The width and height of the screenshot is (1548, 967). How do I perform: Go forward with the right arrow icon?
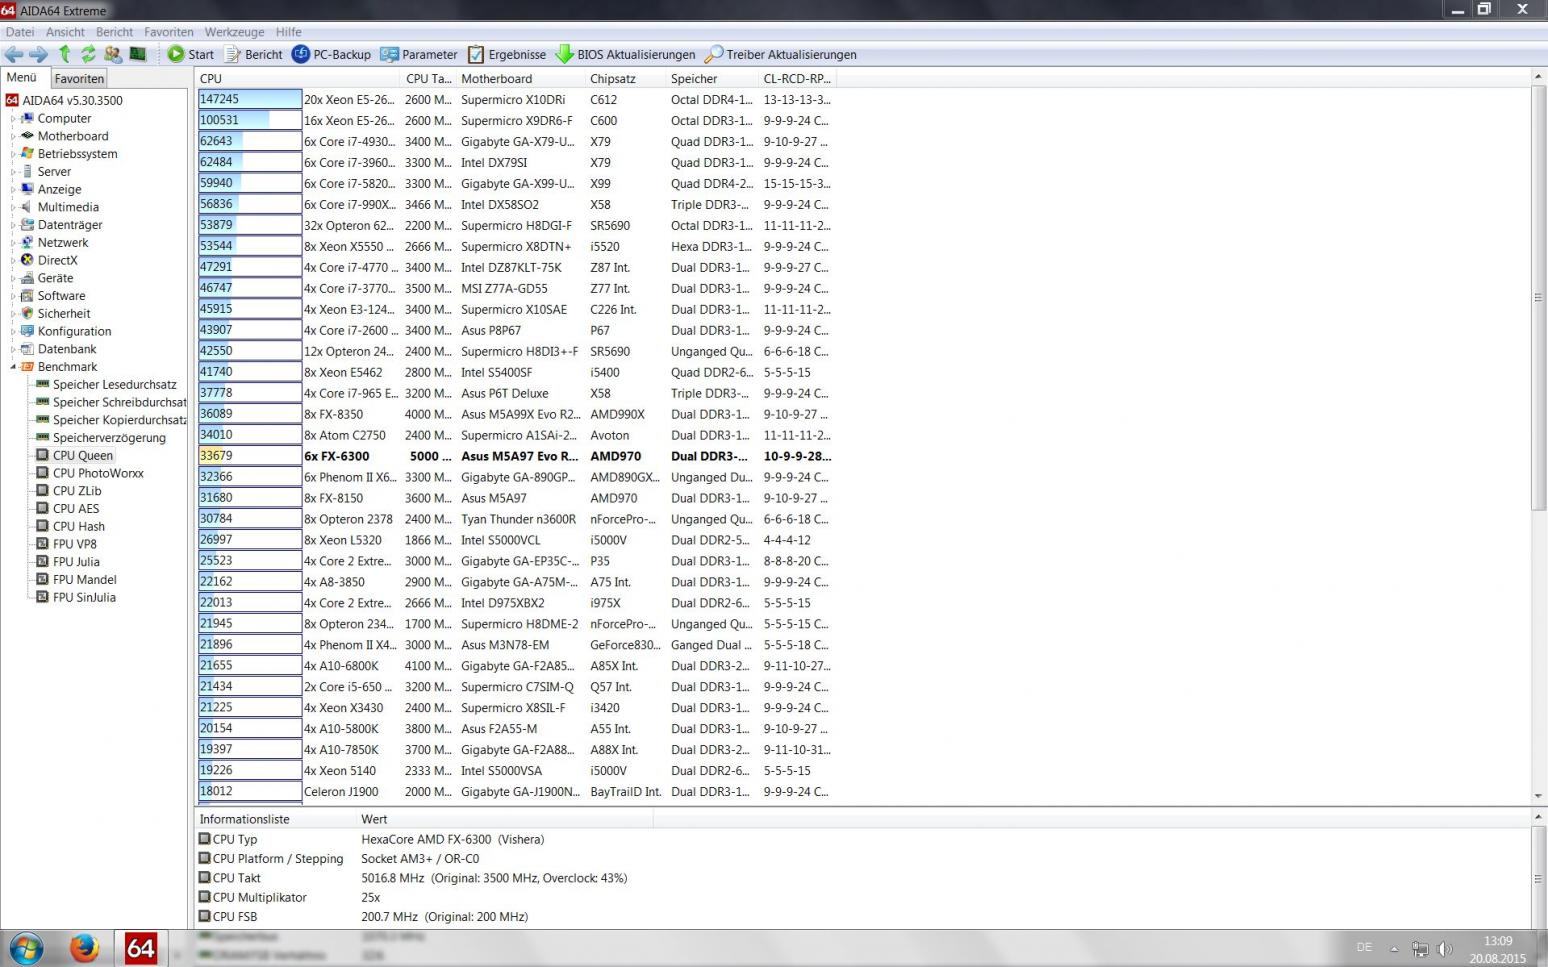click(39, 54)
